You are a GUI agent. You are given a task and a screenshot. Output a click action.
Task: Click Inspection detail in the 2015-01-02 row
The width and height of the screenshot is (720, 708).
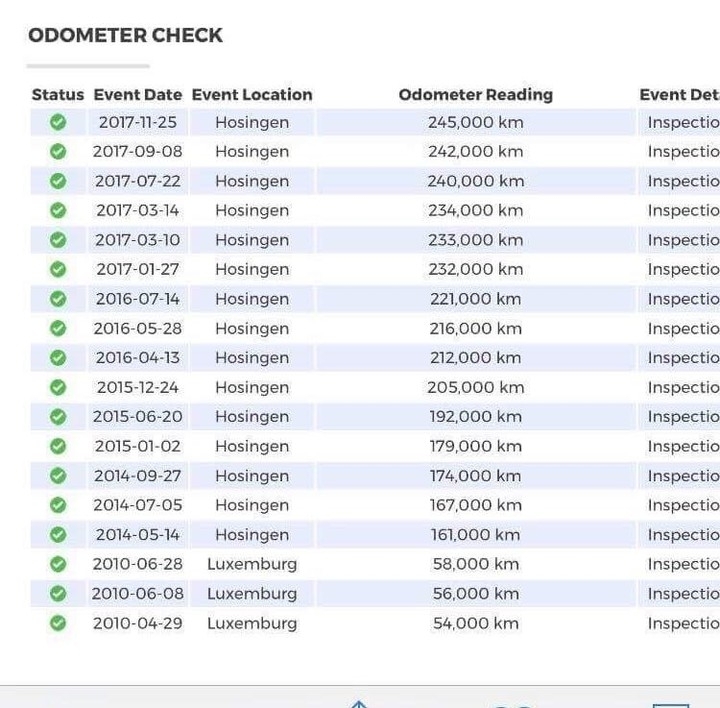click(684, 447)
